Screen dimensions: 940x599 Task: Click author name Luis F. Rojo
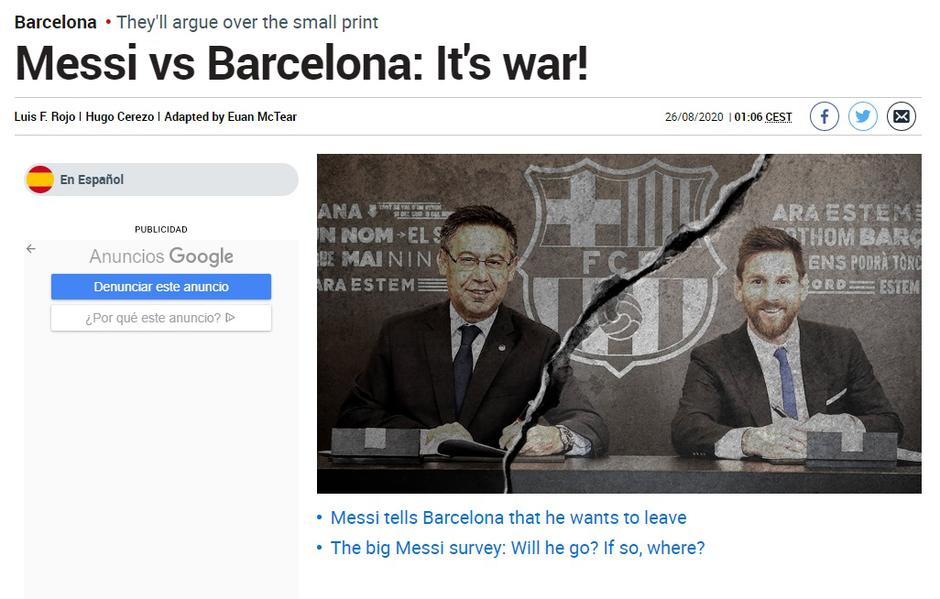click(x=44, y=117)
